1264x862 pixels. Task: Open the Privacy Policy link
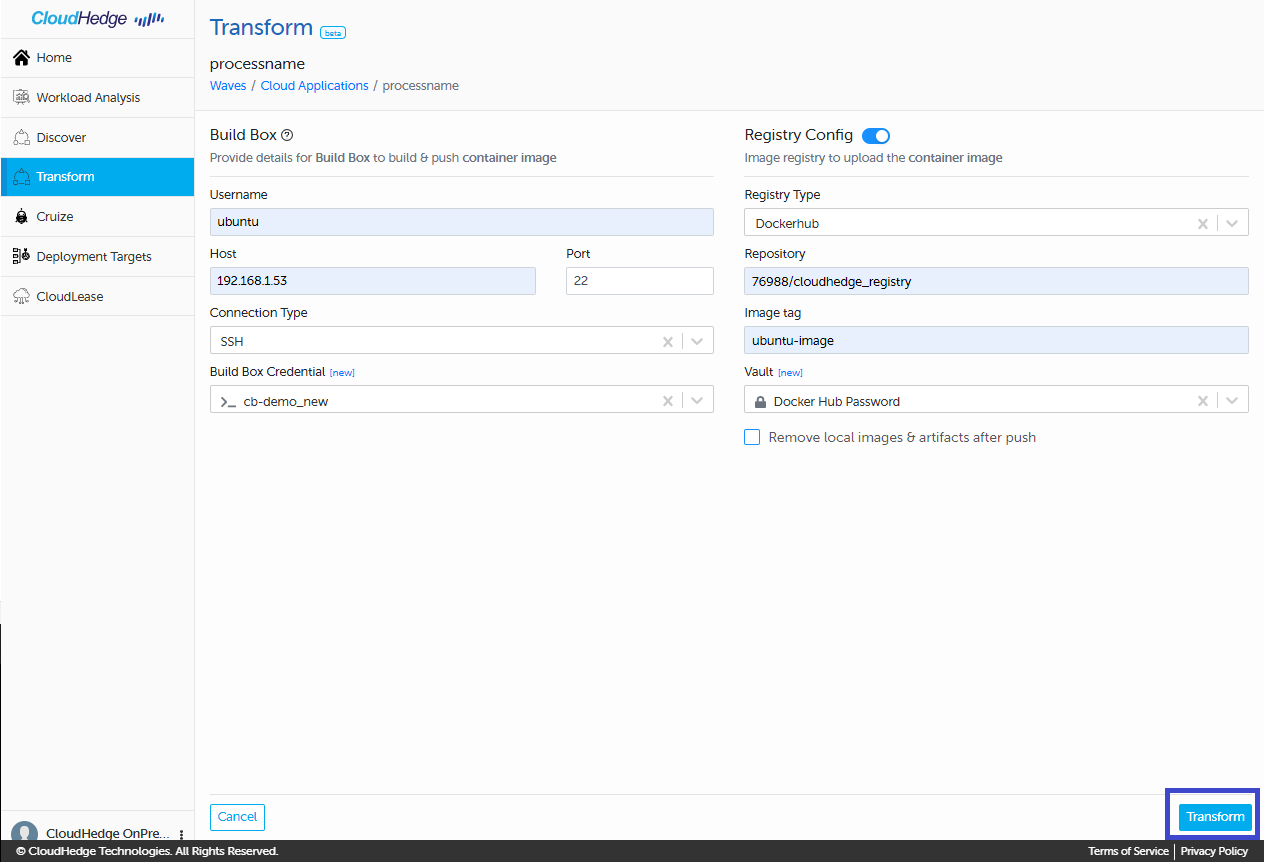[1214, 851]
